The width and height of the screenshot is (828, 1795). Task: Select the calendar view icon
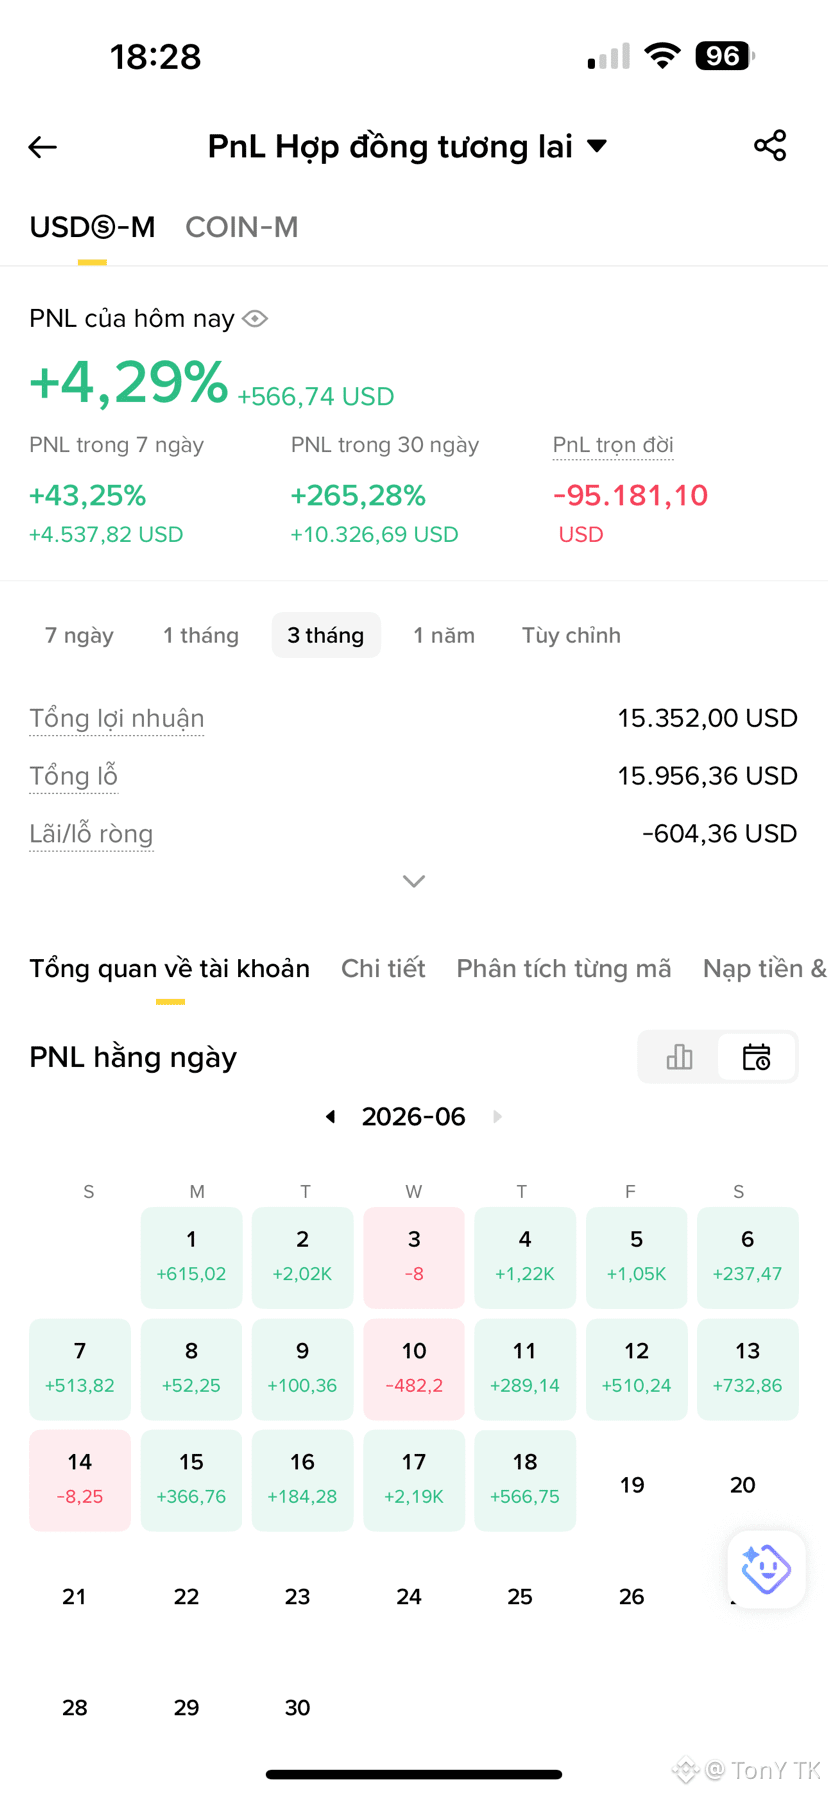click(x=757, y=1057)
